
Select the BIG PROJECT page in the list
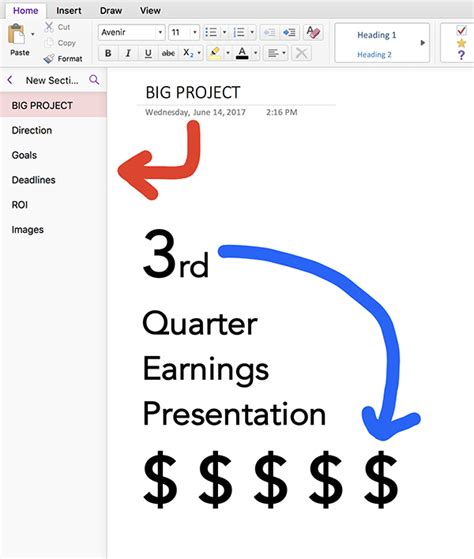(x=53, y=105)
